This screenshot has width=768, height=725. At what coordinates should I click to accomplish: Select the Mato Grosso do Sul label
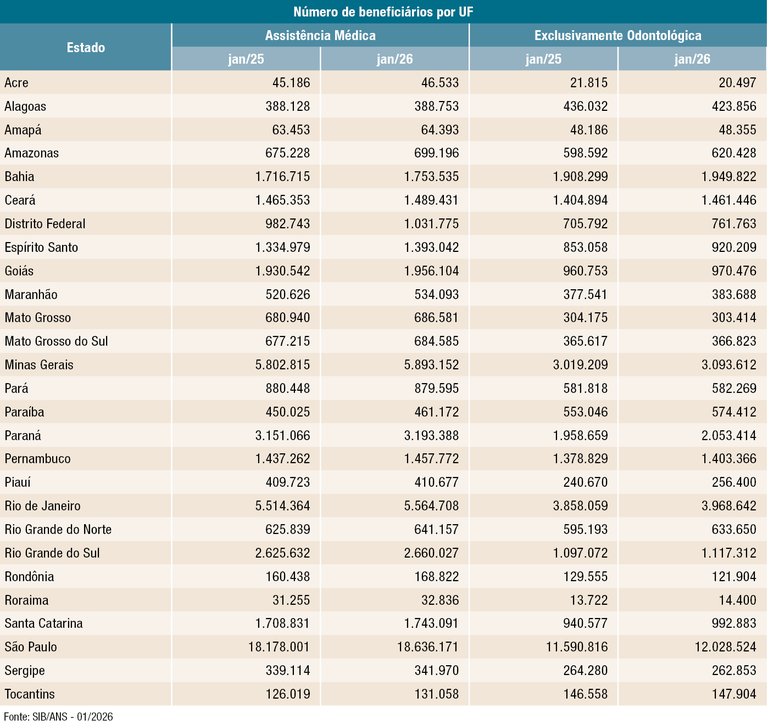[x=56, y=341]
